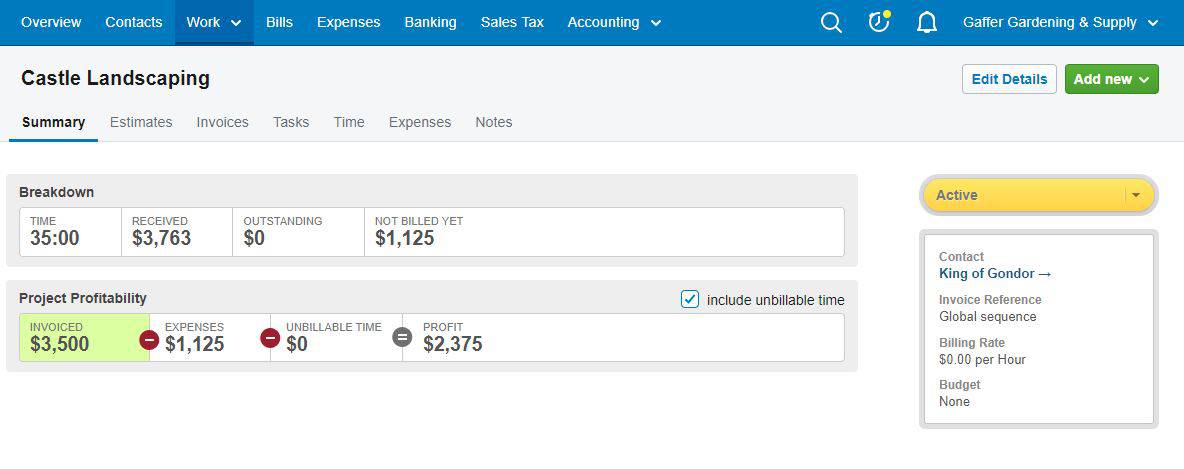Image resolution: width=1184 pixels, height=469 pixels.
Task: Open the Active status dropdown
Action: coord(1038,195)
